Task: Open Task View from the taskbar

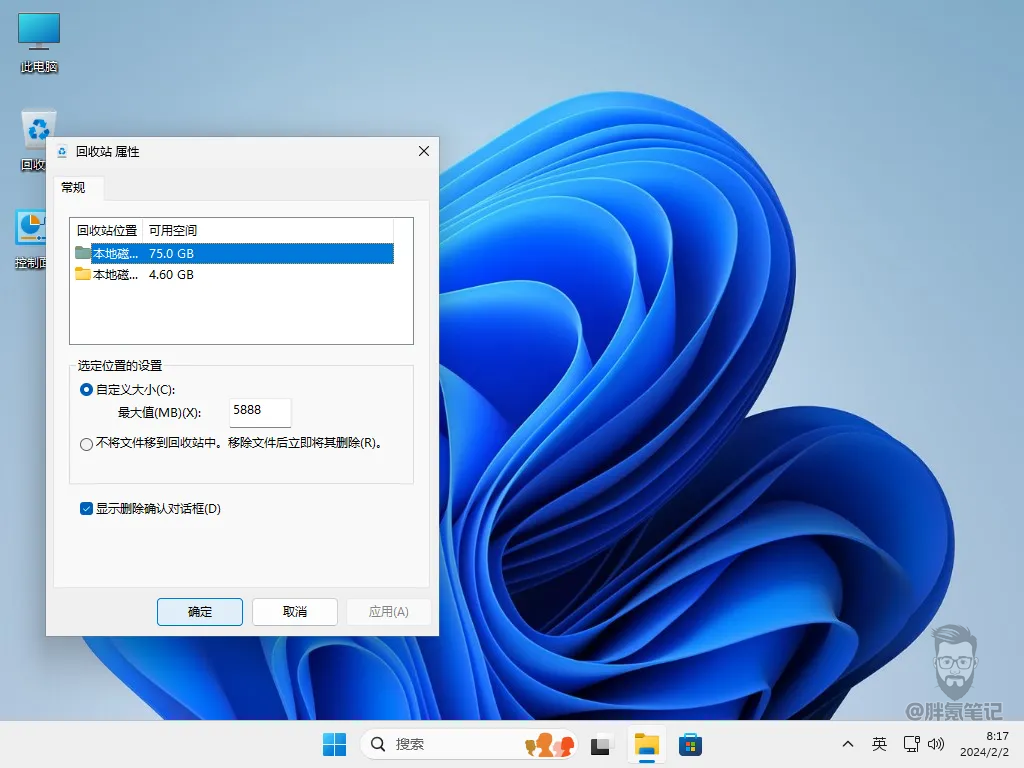Action: coord(601,744)
